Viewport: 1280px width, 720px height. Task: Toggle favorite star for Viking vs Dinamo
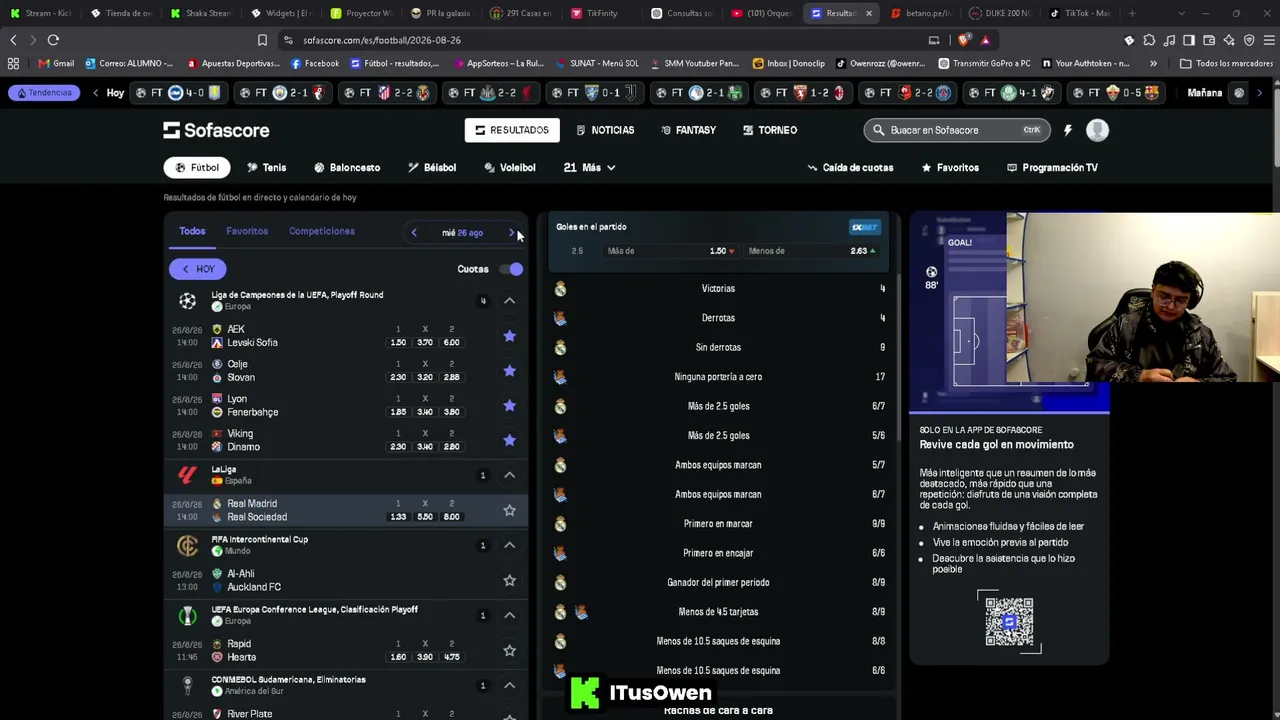509,440
